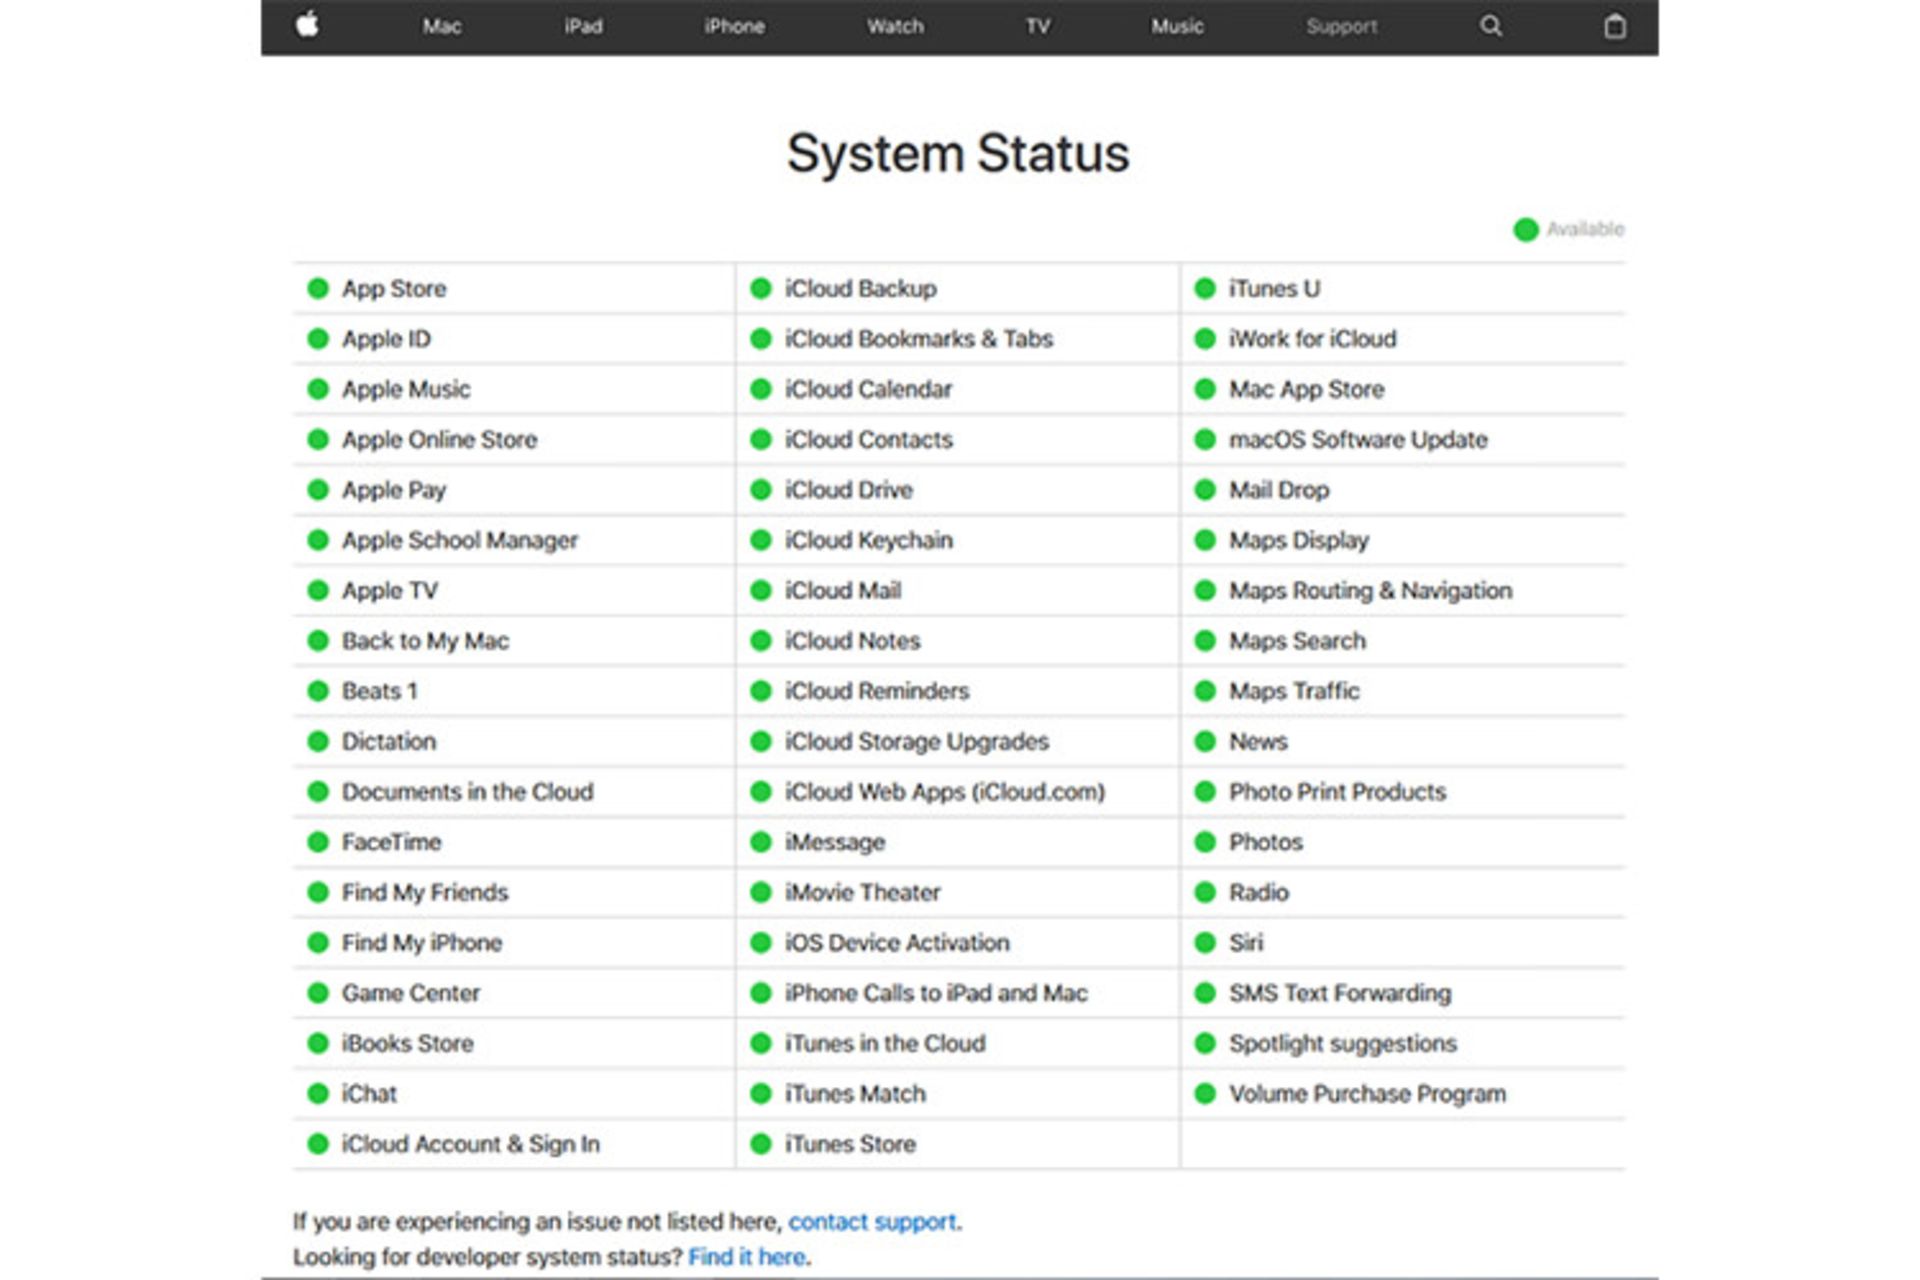Select the Volume Purchase Program entry

pyautogui.click(x=1366, y=1094)
